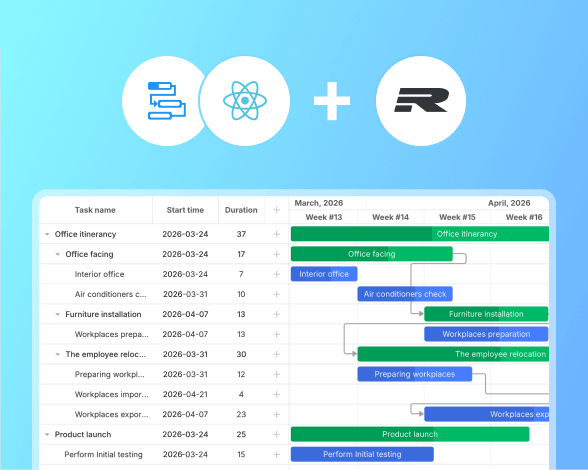
Task: Click Product launch duration 25
Action: point(241,434)
